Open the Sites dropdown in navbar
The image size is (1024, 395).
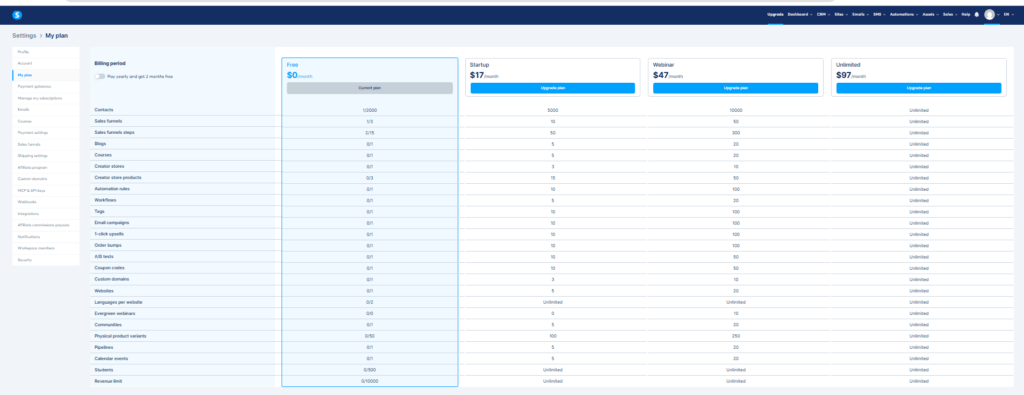click(841, 14)
